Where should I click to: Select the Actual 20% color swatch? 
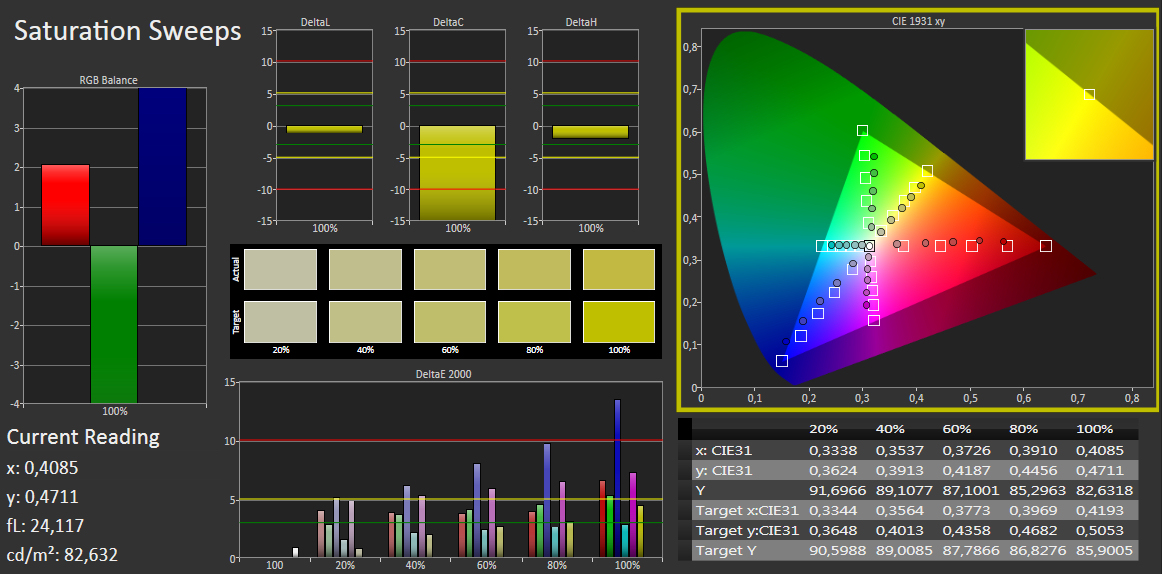280,269
